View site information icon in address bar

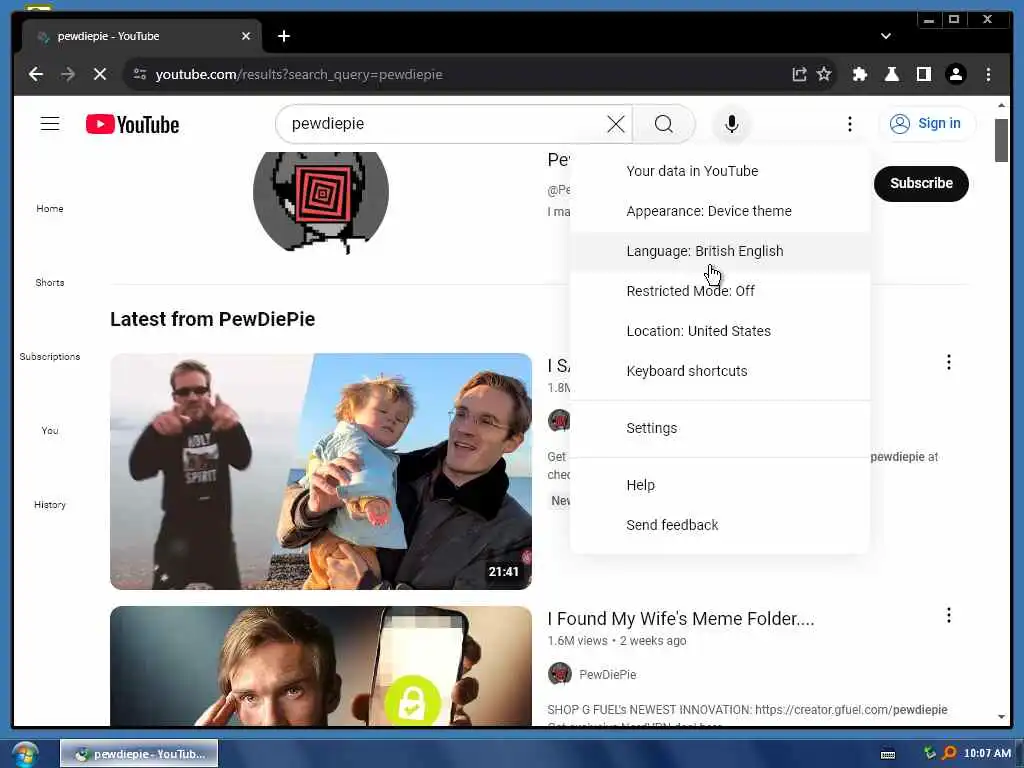(140, 74)
